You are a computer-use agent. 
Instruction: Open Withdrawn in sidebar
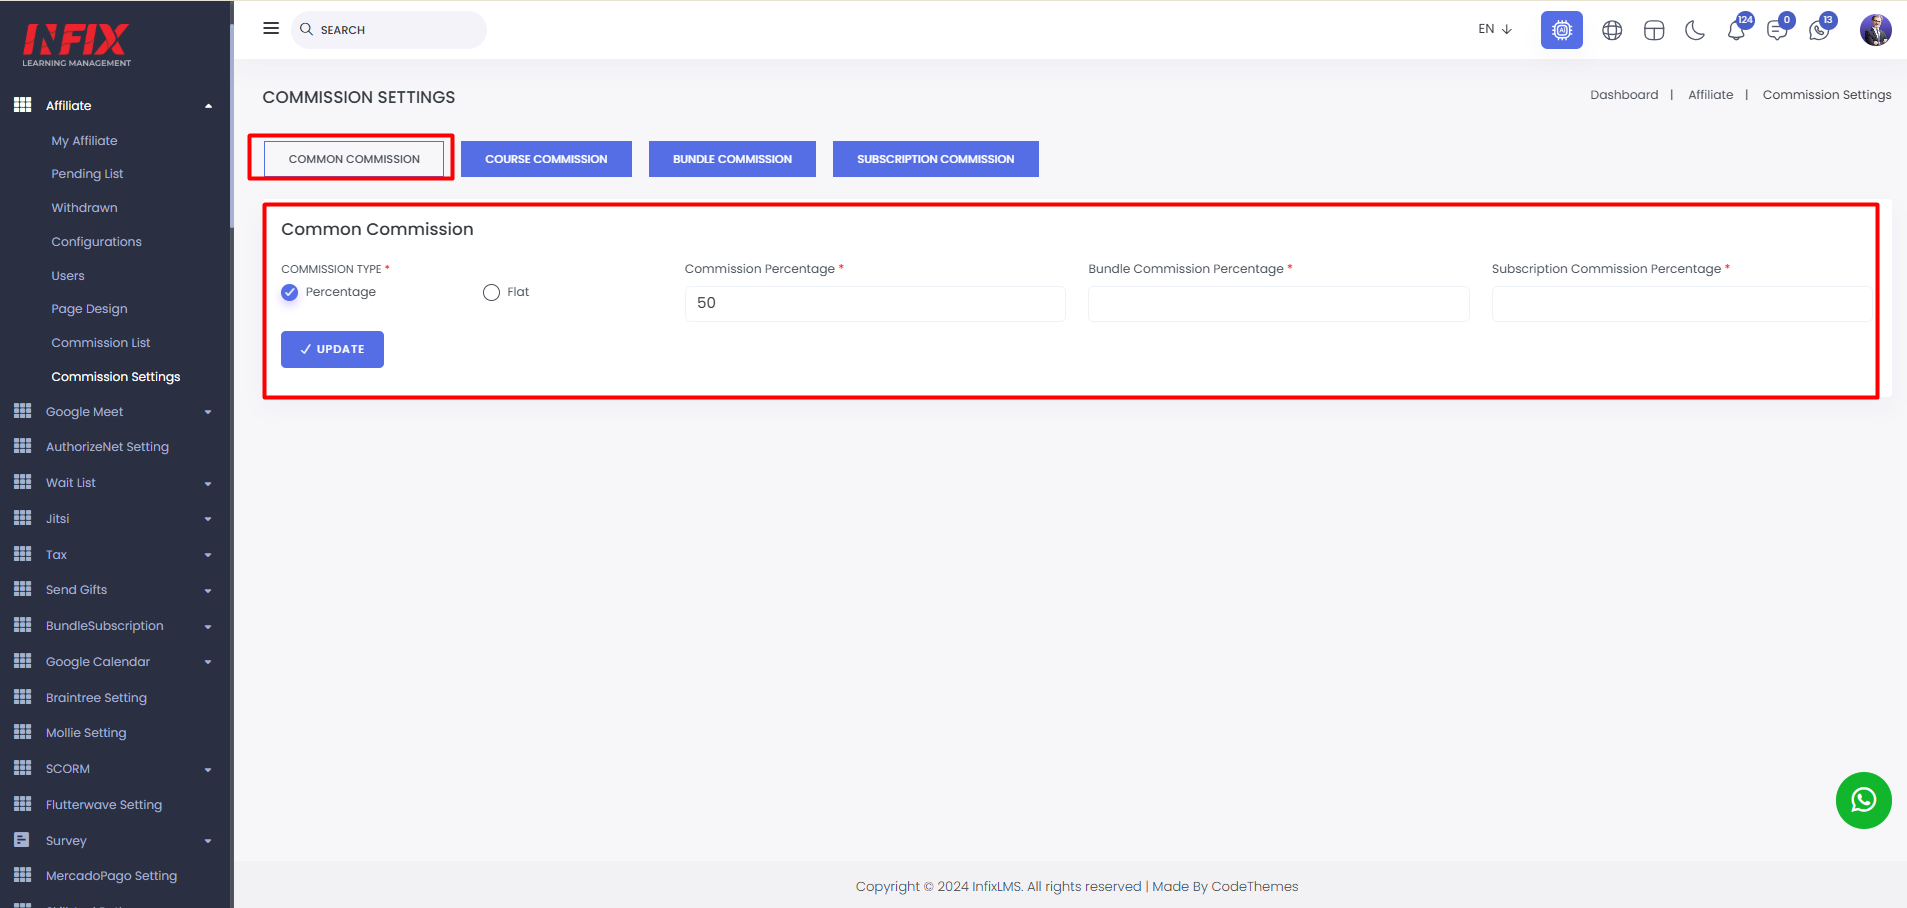84,208
